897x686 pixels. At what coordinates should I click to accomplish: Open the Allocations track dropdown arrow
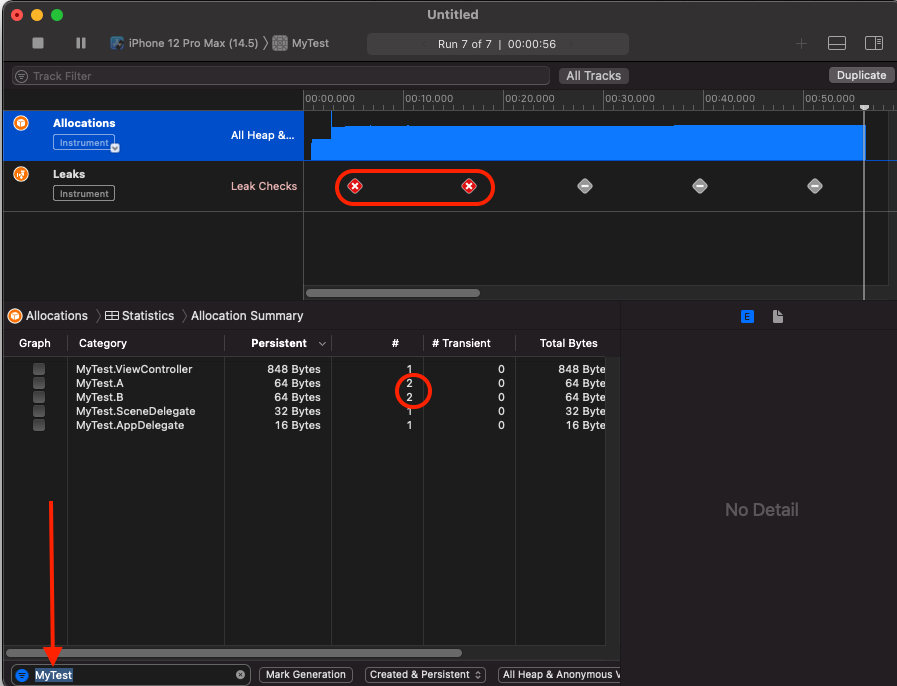(x=115, y=148)
